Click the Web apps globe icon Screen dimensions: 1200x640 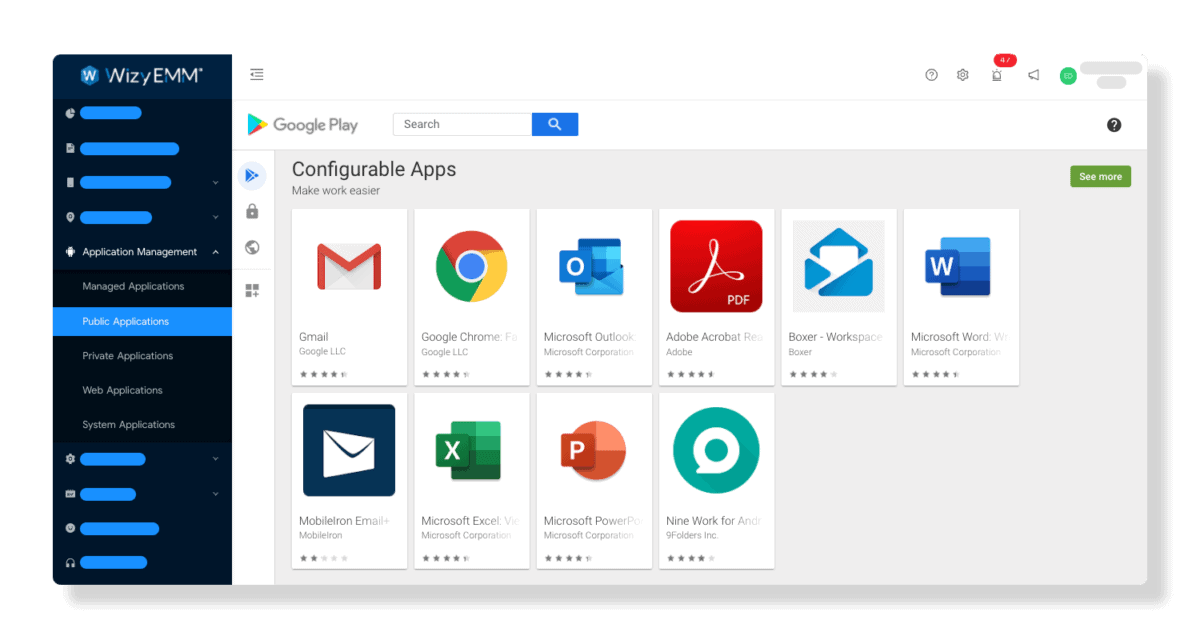pos(253,247)
